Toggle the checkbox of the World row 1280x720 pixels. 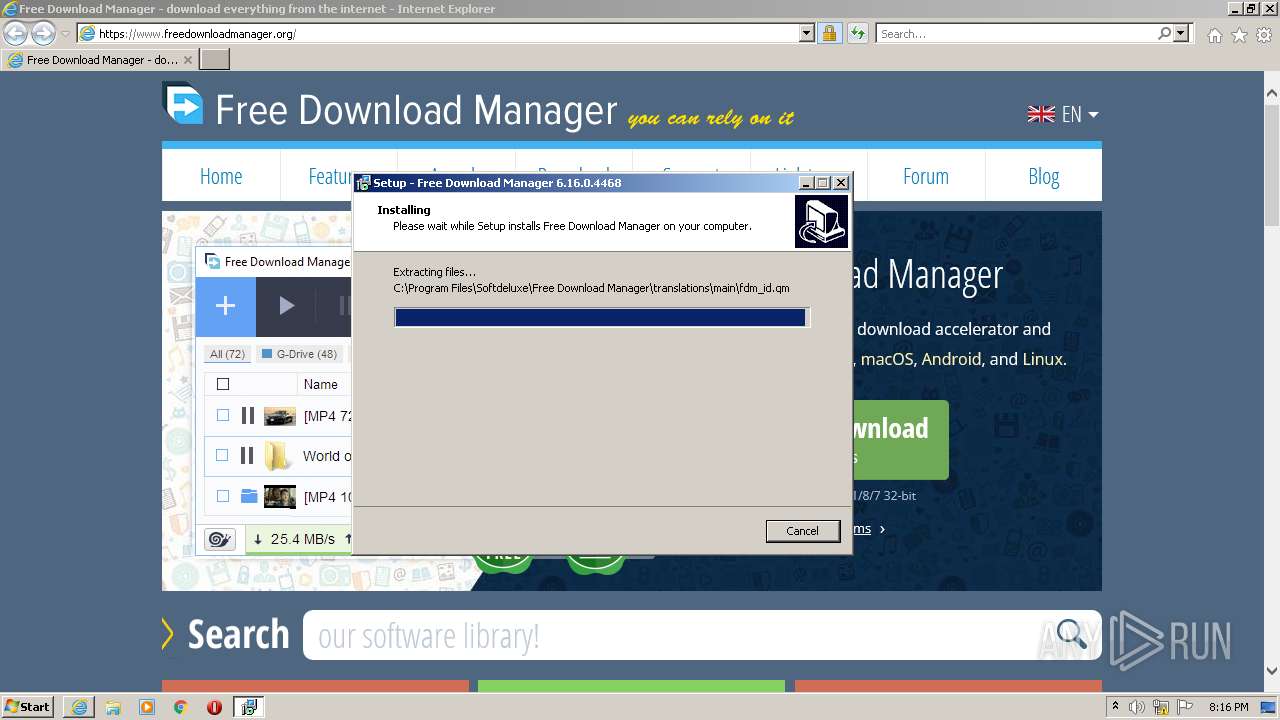(223, 455)
